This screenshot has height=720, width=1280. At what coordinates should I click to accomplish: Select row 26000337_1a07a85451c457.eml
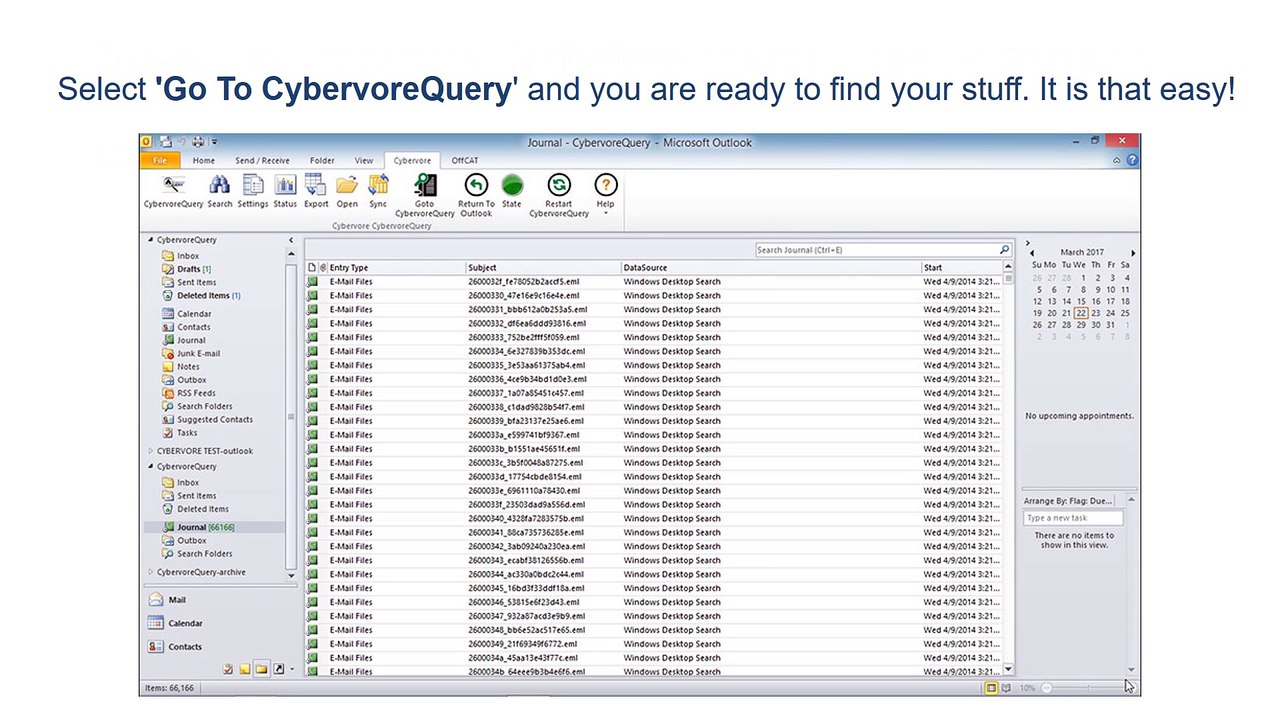pyautogui.click(x=654, y=393)
